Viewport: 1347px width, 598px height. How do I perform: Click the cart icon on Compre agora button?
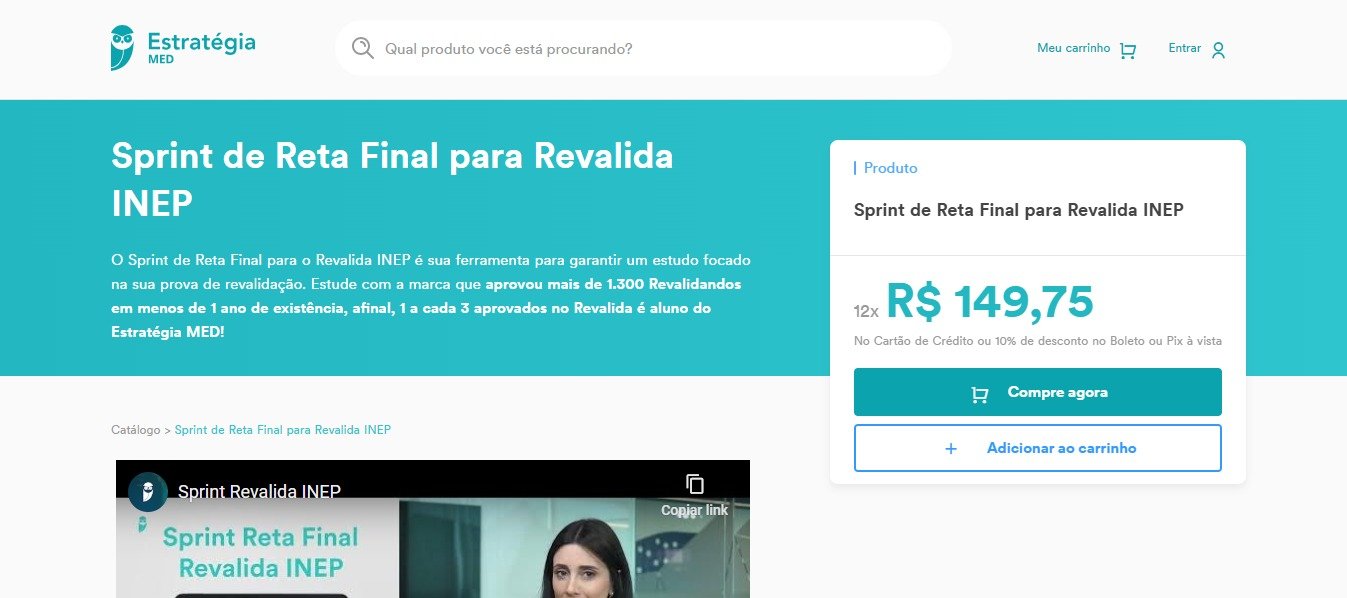pos(980,394)
